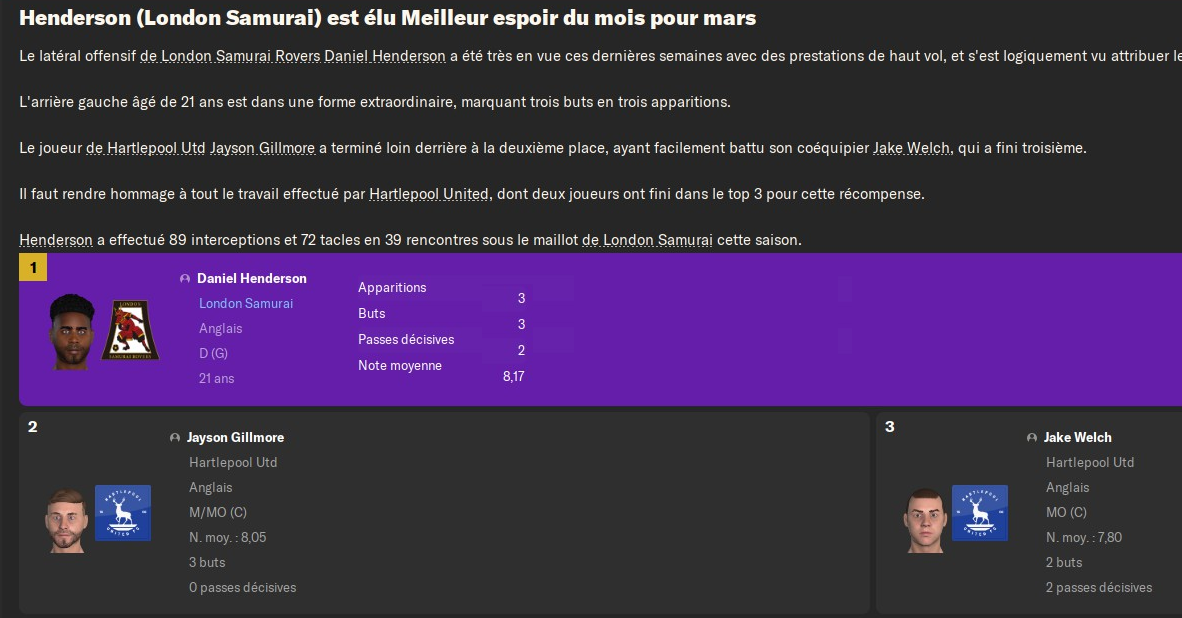Open Jayson Gillmore's face portrait

point(66,519)
